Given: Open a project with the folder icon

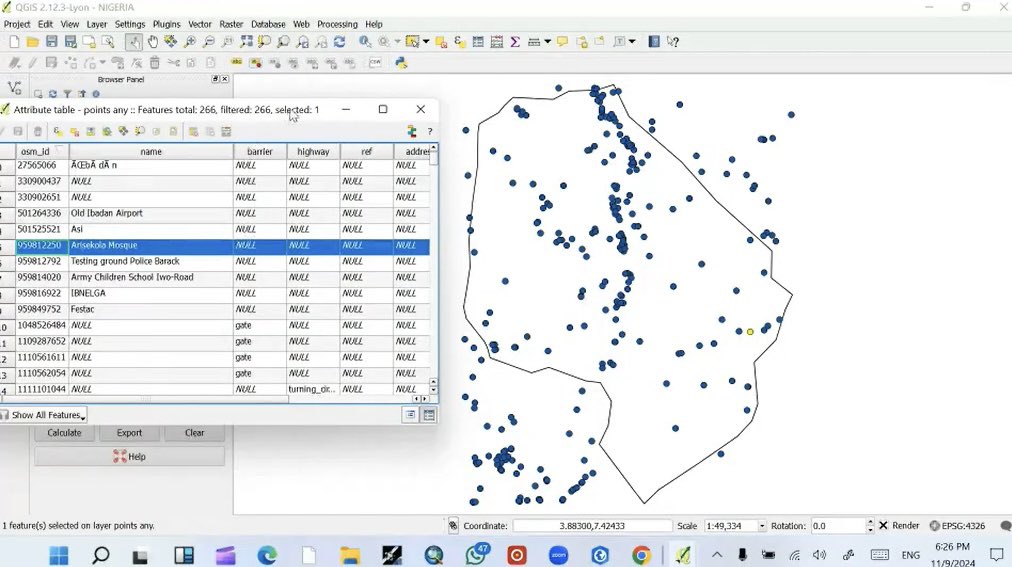Looking at the screenshot, I should click(33, 42).
